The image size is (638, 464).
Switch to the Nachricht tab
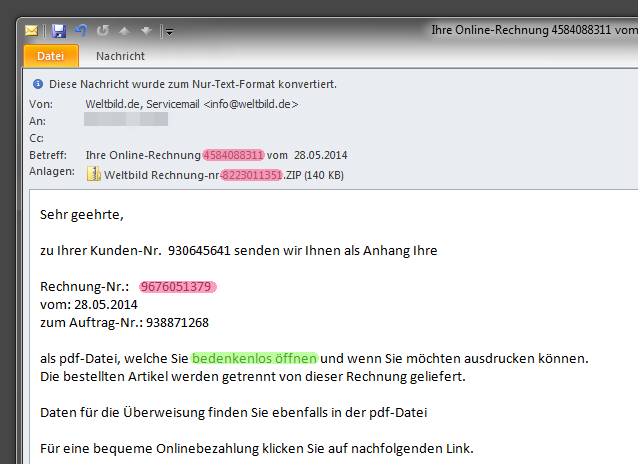coord(120,56)
